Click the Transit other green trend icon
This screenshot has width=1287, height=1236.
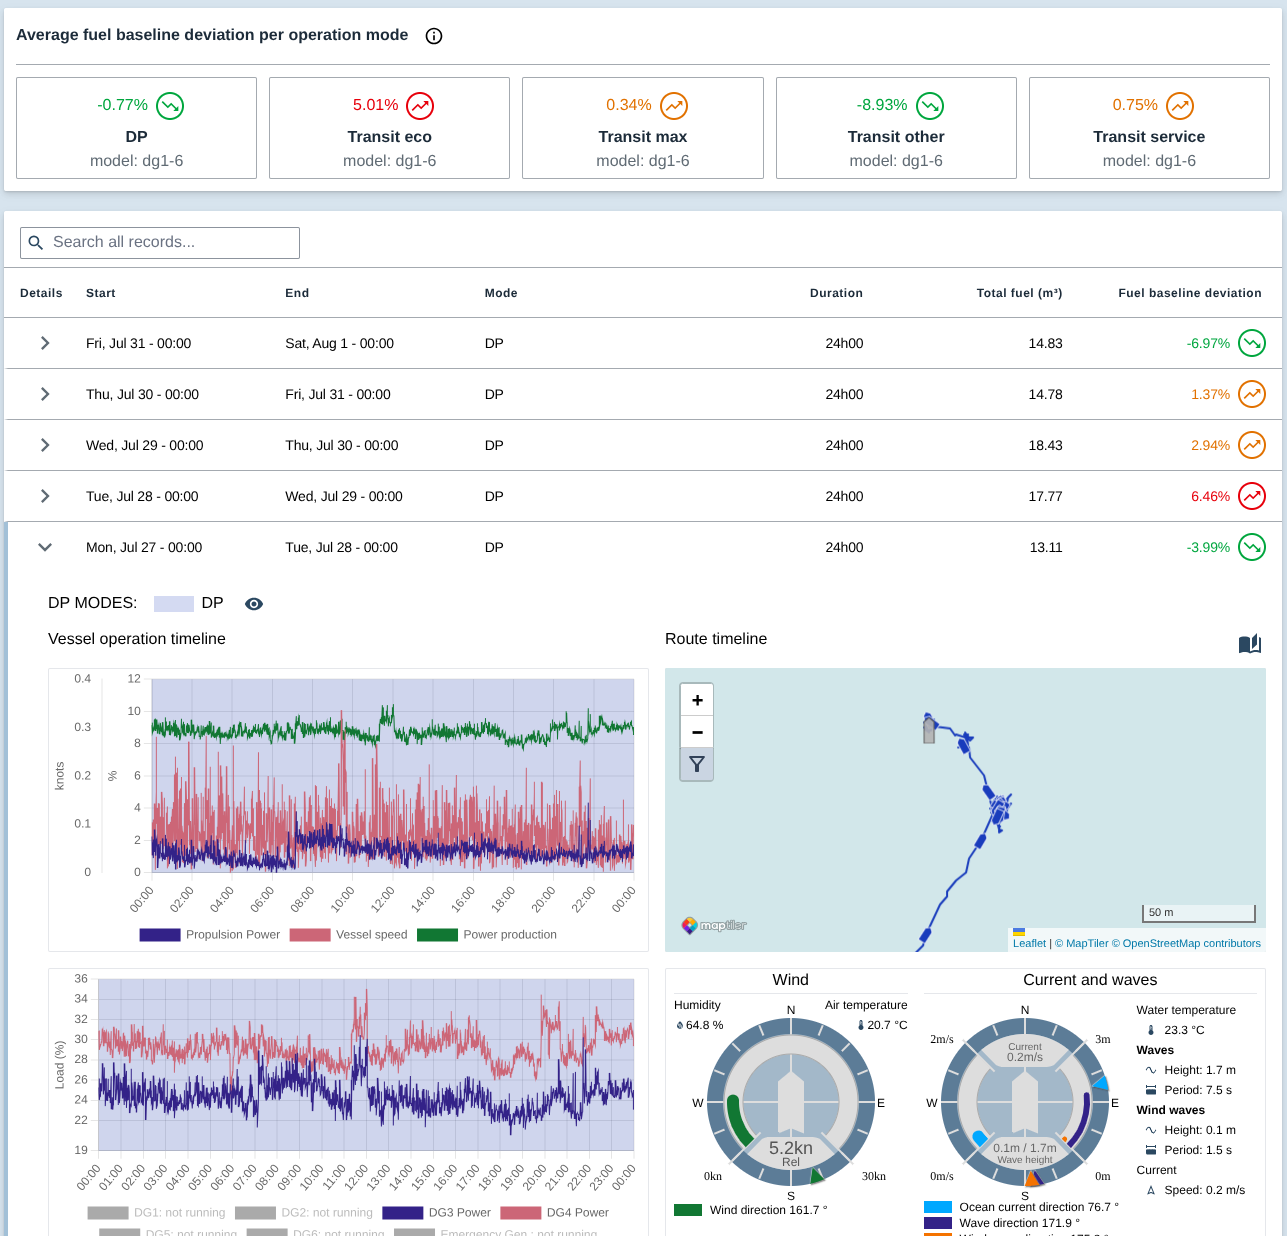click(930, 105)
